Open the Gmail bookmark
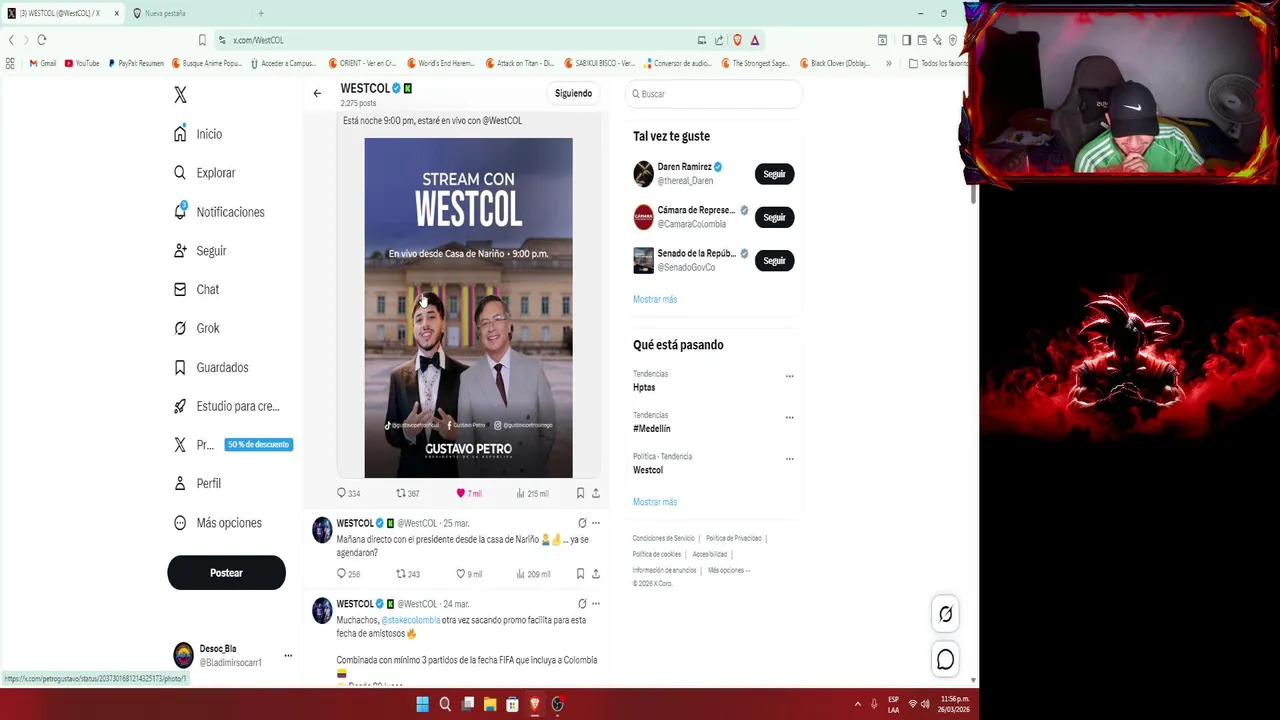Viewport: 1280px width, 720px height. point(43,63)
